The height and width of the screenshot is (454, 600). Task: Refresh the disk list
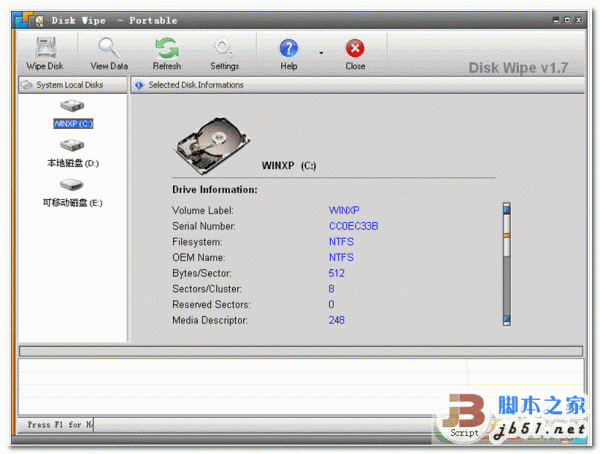coord(167,47)
